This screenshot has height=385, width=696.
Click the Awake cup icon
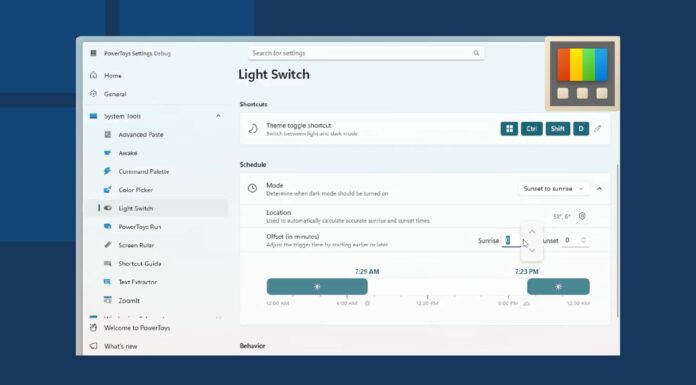107,153
